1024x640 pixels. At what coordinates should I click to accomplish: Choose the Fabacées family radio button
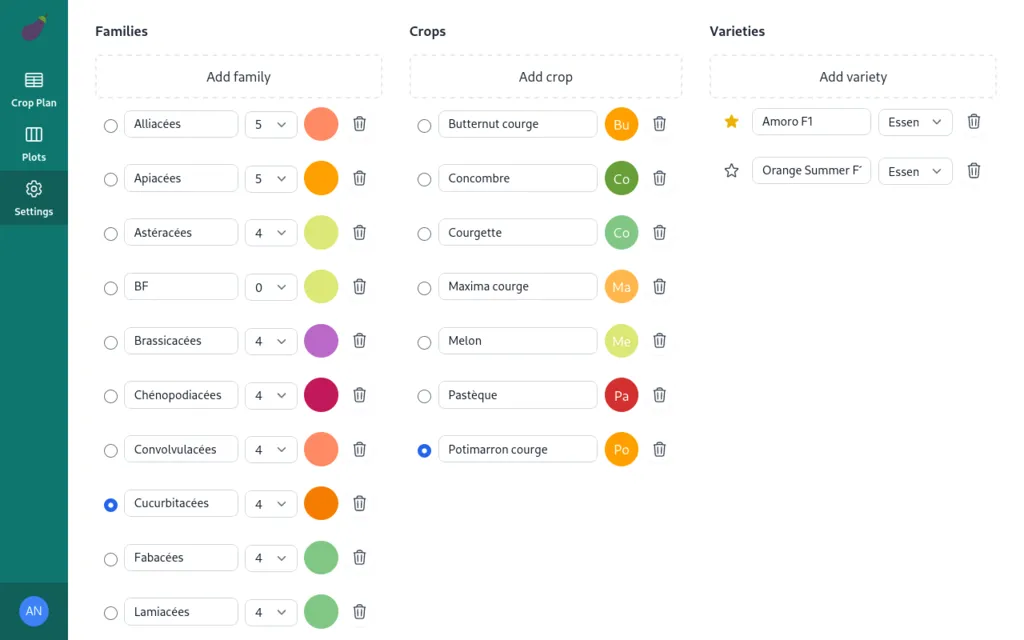[x=111, y=559]
